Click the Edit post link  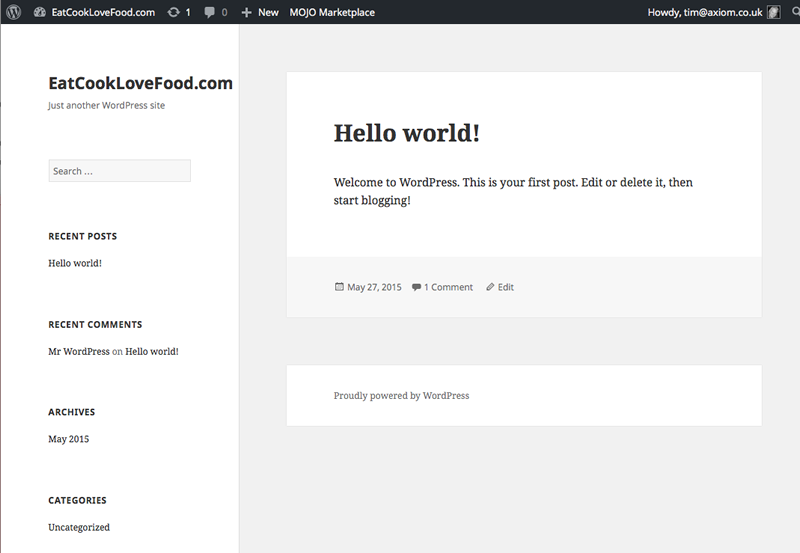(506, 287)
